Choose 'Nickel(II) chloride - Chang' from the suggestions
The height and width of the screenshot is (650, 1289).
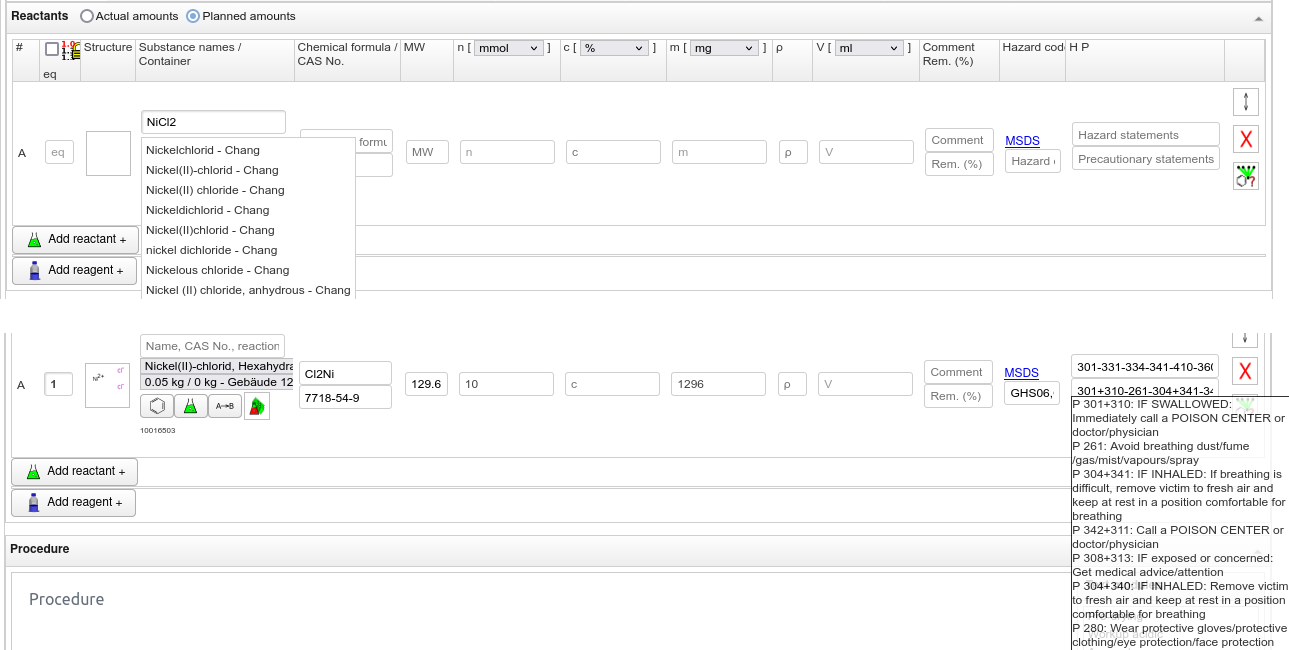[x=215, y=190]
